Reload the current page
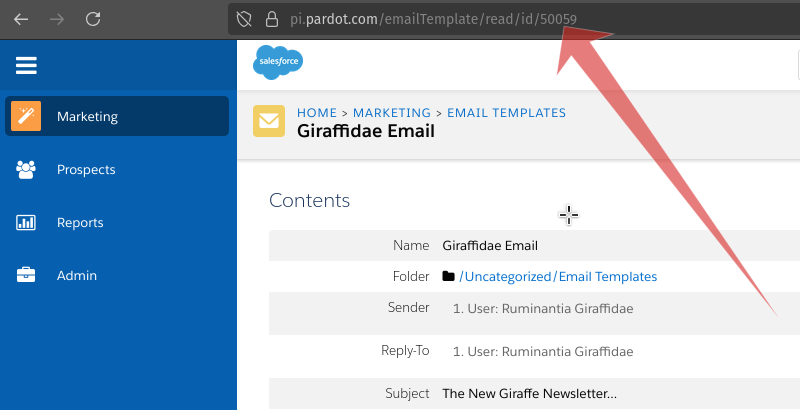The image size is (800, 410). pyautogui.click(x=93, y=19)
